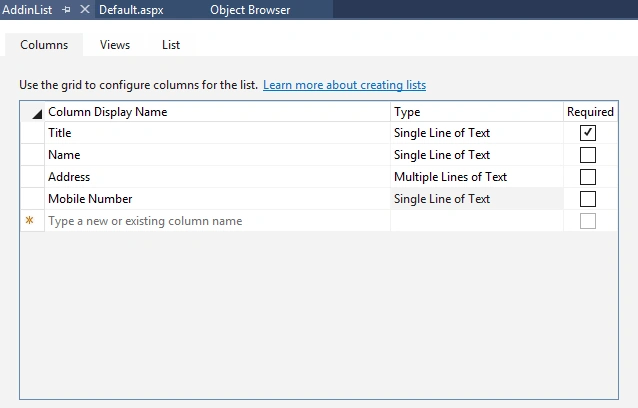This screenshot has width=638, height=408.
Task: Click the new column name input field
Action: click(217, 220)
